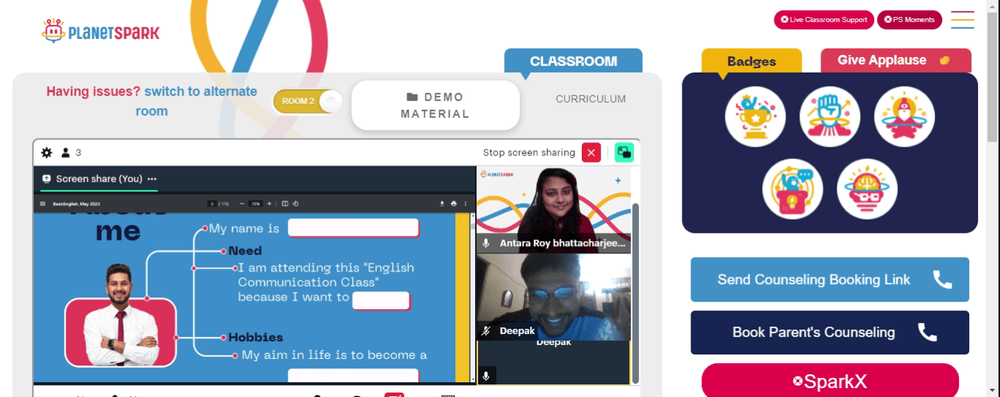1000x397 pixels.
Task: Stop screen sharing with red X
Action: point(591,153)
